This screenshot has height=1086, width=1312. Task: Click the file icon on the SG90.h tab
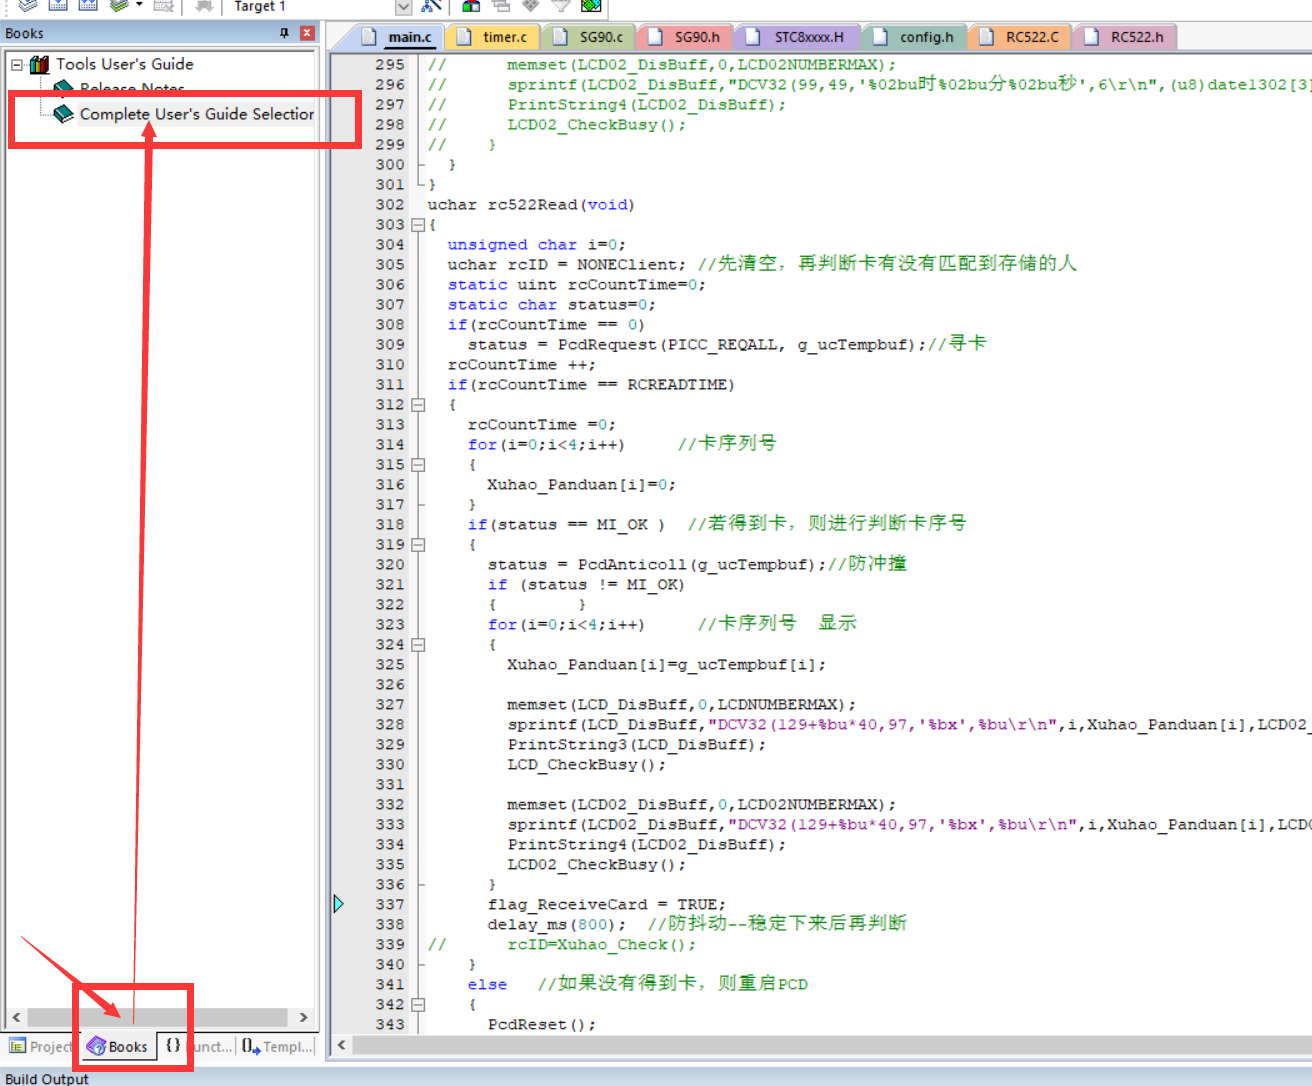click(655, 37)
